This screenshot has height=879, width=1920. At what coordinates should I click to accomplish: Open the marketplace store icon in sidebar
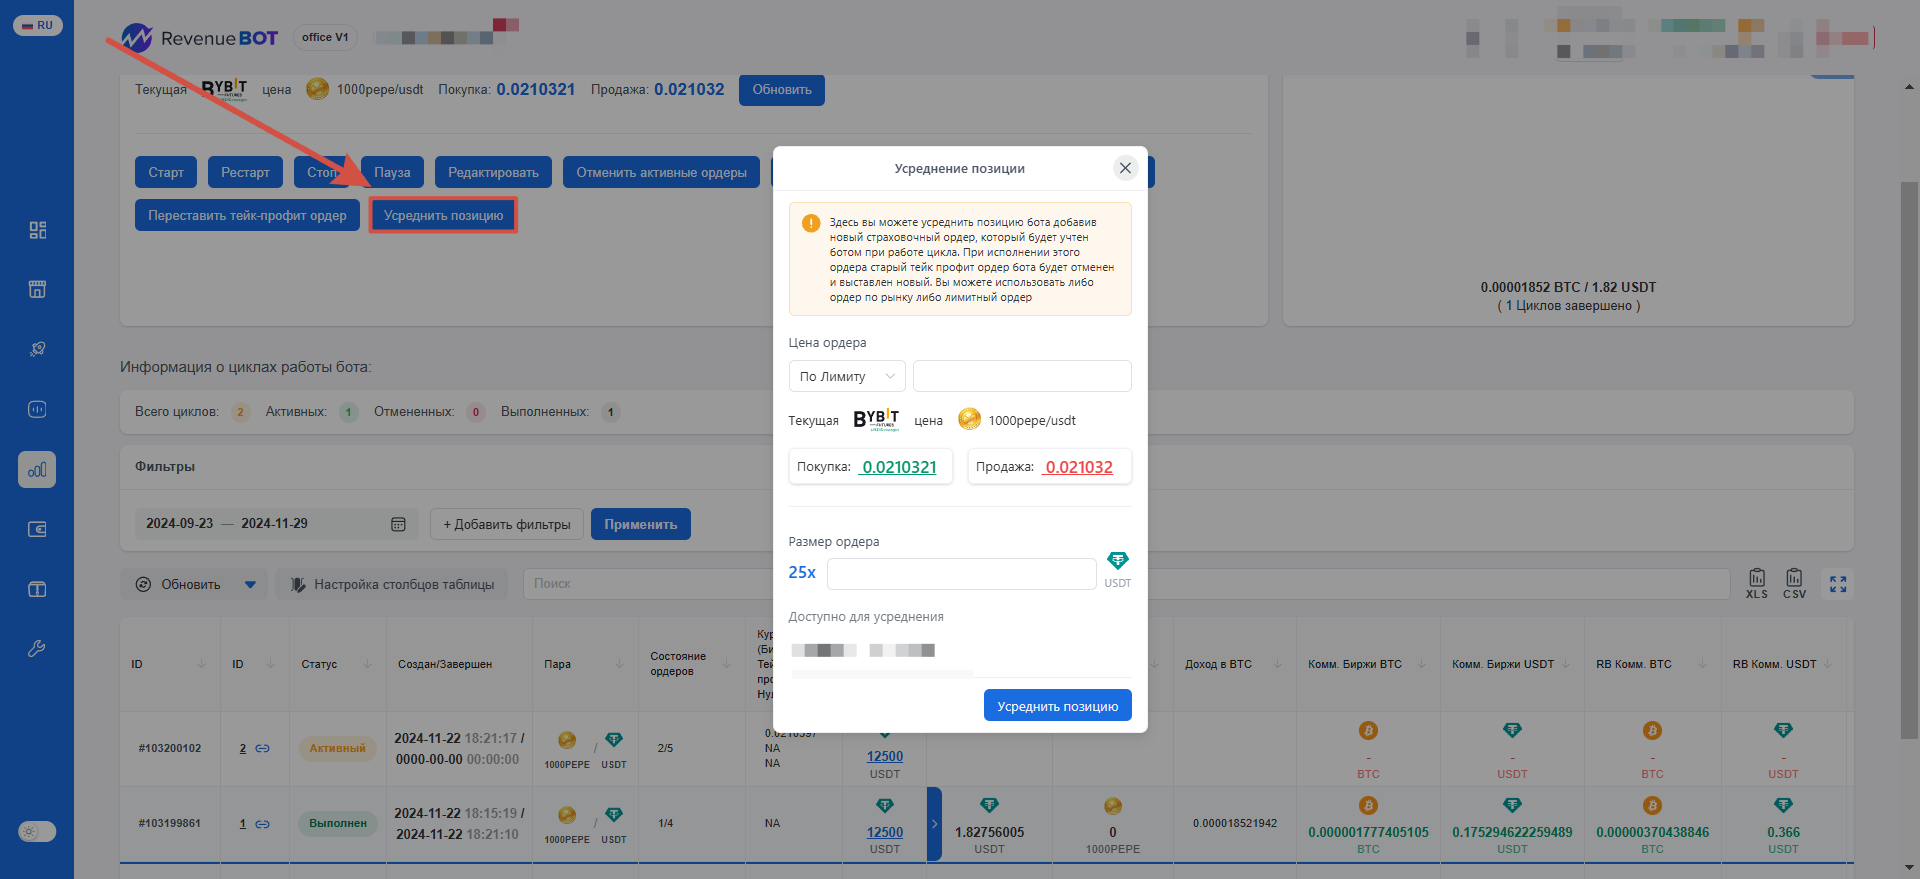pyautogui.click(x=37, y=290)
